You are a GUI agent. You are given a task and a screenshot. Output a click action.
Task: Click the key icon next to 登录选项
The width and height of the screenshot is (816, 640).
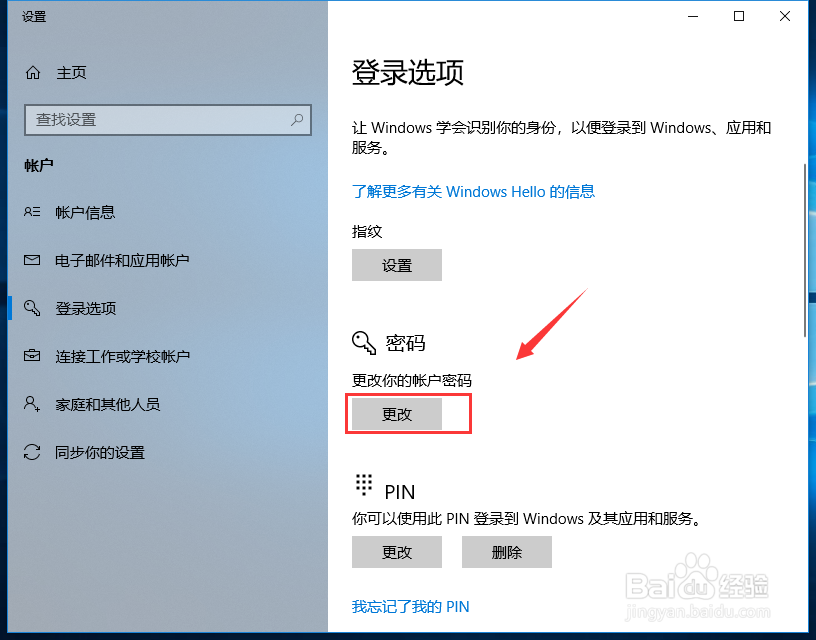point(32,308)
